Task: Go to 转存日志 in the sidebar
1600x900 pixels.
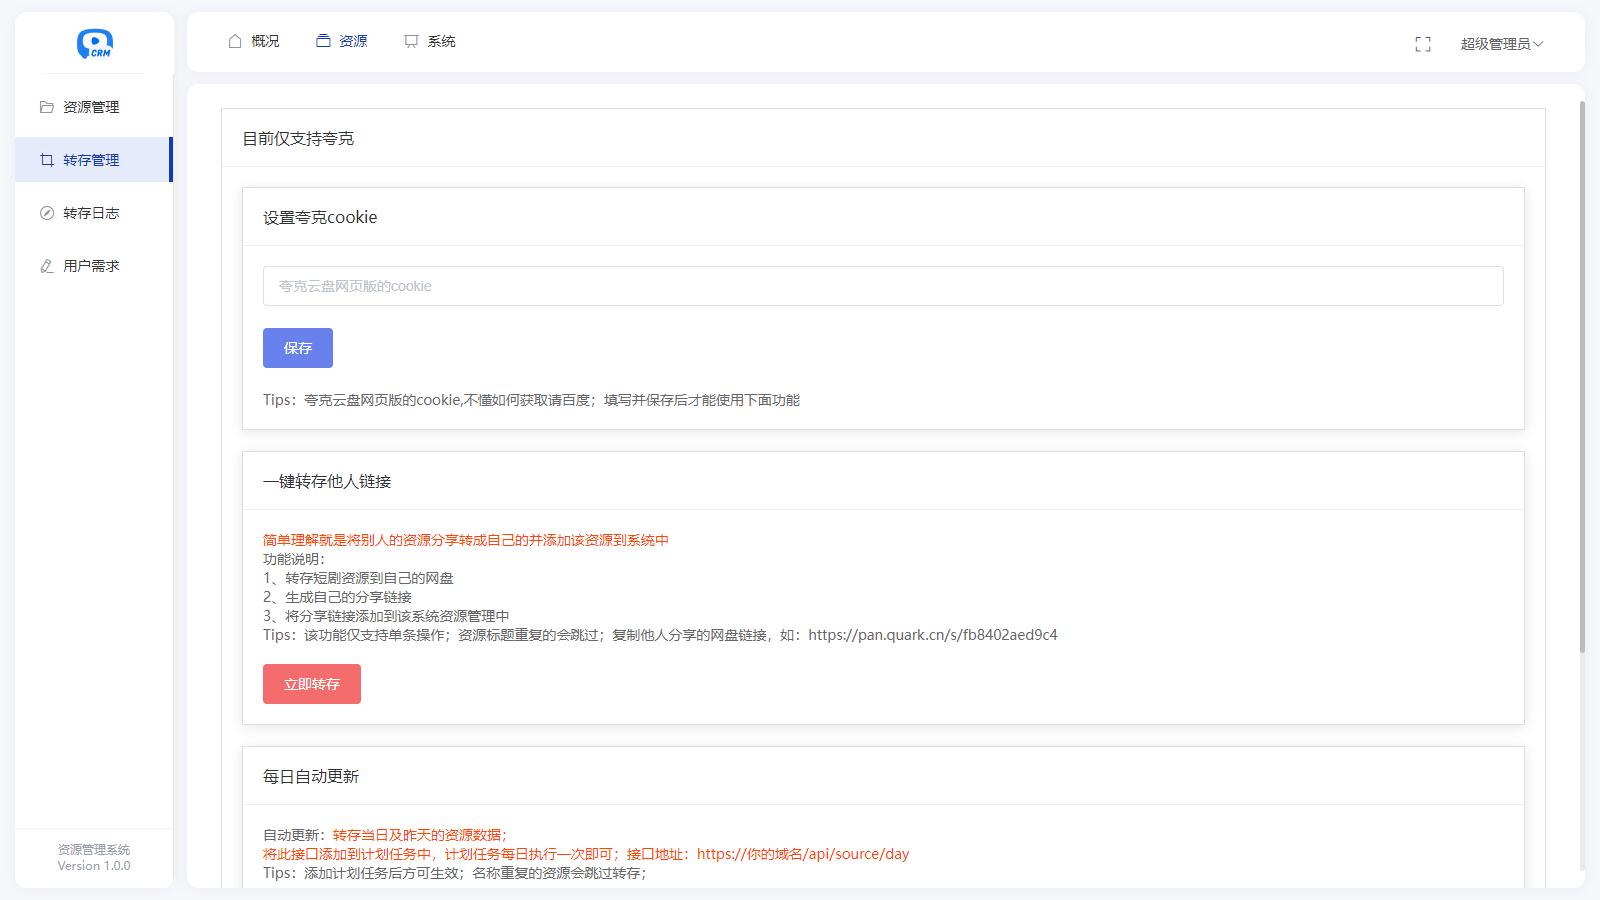Action: pyautogui.click(x=91, y=213)
